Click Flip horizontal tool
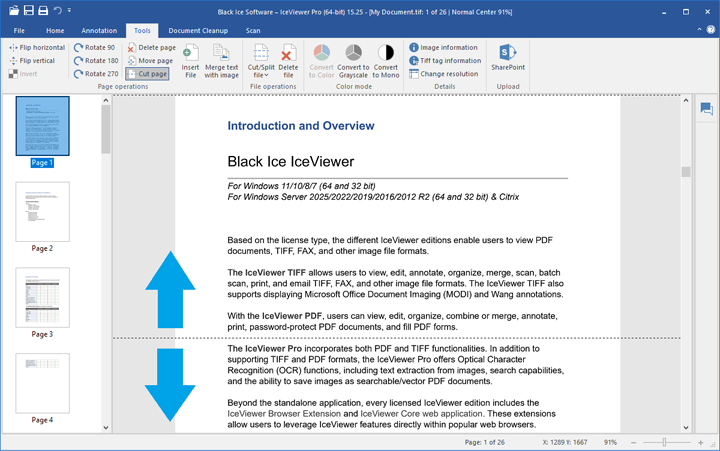This screenshot has height=451, width=720. [x=37, y=47]
